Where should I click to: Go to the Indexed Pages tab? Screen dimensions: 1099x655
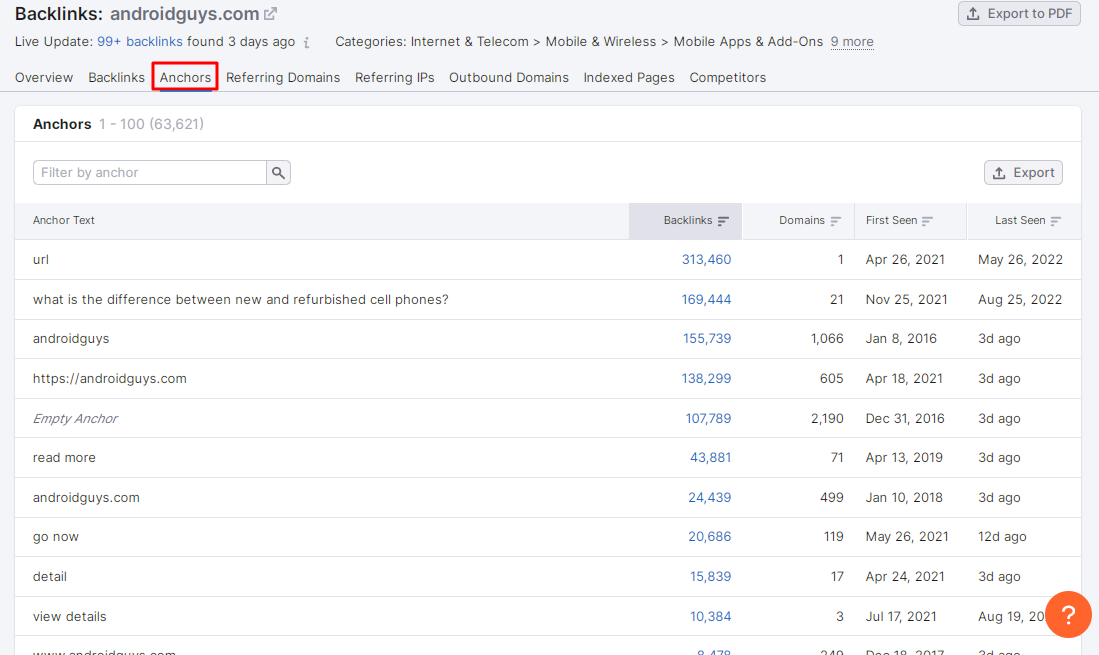[x=629, y=78]
